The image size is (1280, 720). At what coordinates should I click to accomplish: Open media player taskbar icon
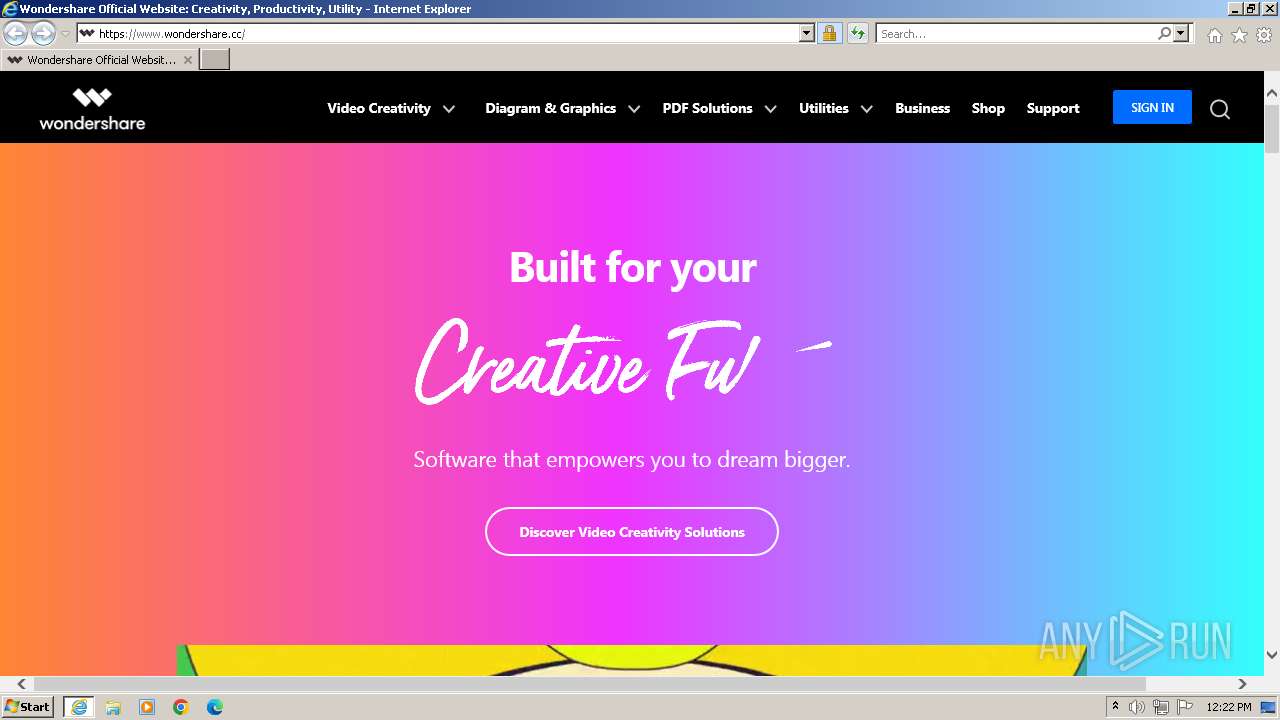(x=147, y=707)
